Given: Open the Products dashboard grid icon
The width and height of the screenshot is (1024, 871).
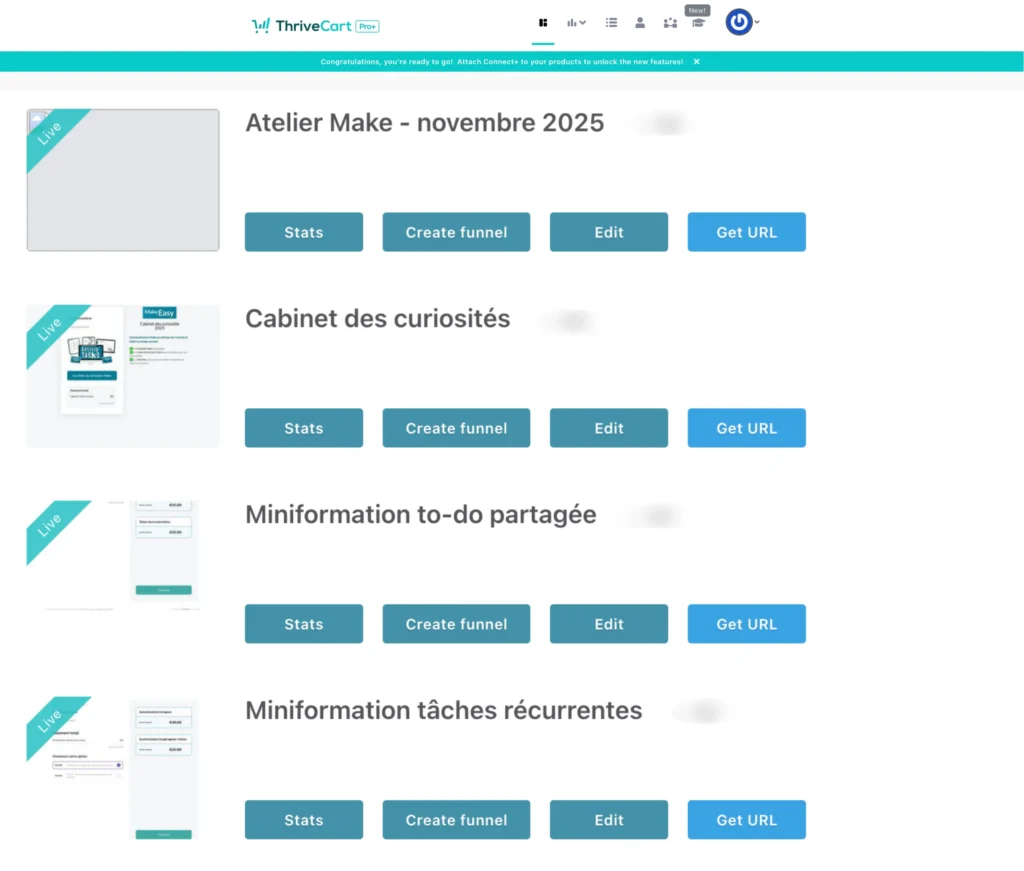Looking at the screenshot, I should 543,22.
